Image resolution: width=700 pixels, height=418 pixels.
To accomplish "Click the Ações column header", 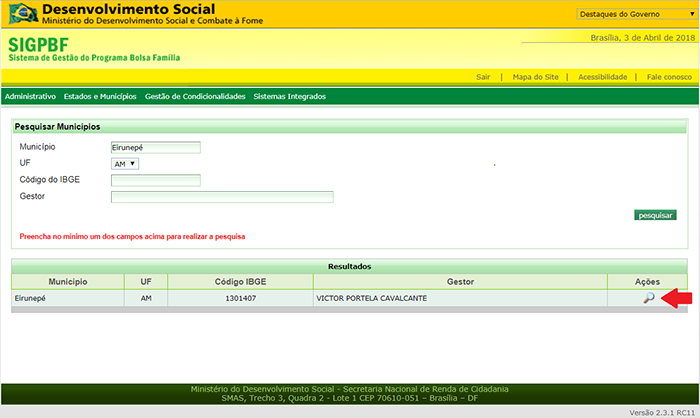I will [x=647, y=282].
